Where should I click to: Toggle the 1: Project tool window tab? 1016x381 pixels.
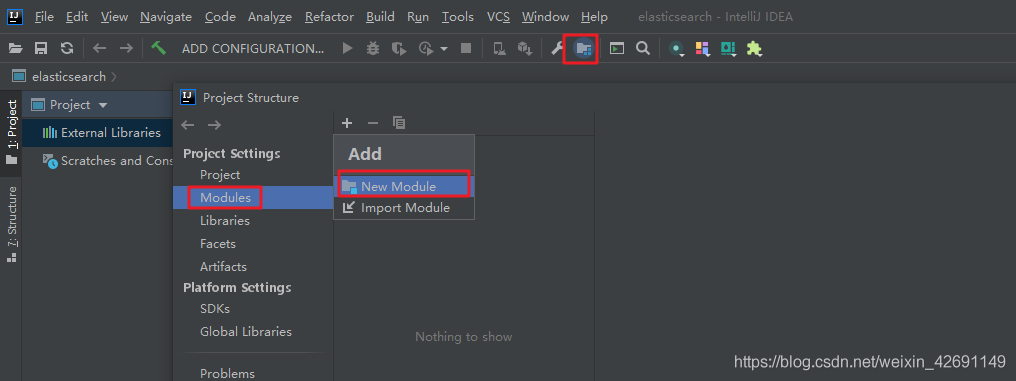point(12,132)
